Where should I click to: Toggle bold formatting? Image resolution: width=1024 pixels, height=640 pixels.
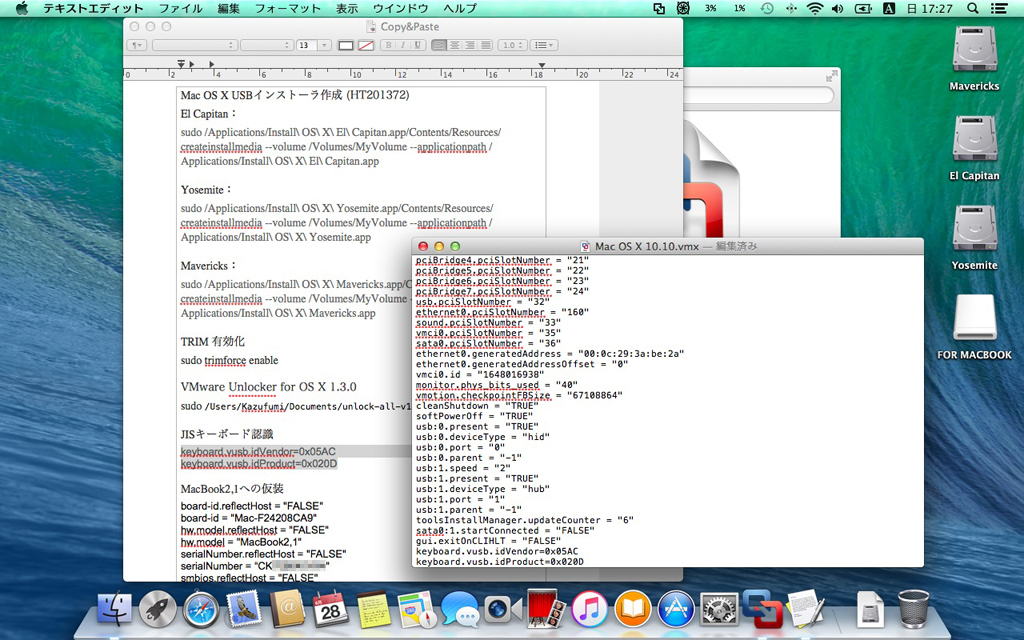click(x=389, y=45)
